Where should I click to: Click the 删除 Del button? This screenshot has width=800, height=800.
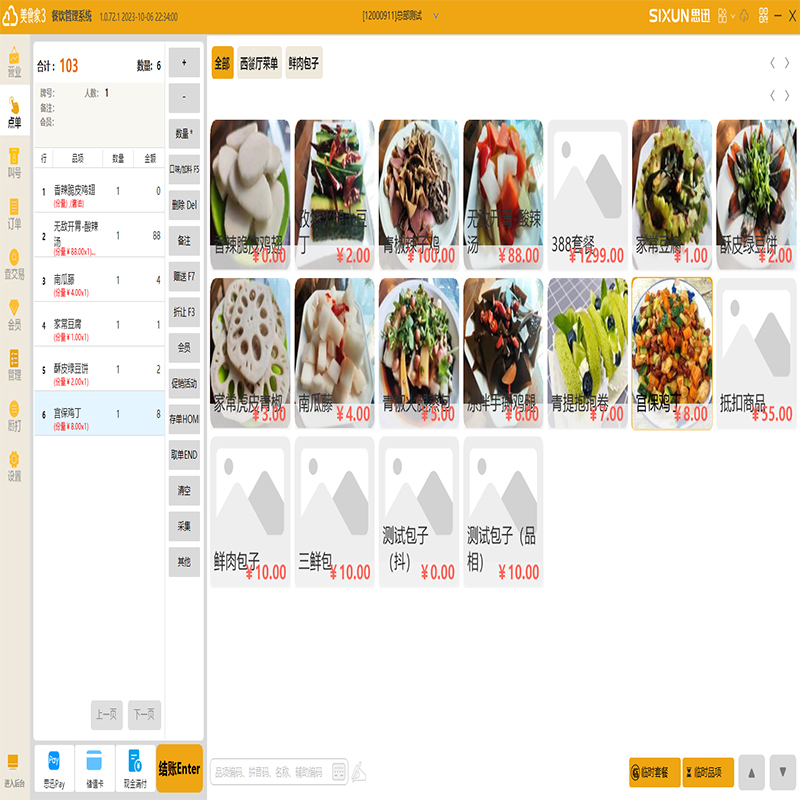tap(184, 205)
